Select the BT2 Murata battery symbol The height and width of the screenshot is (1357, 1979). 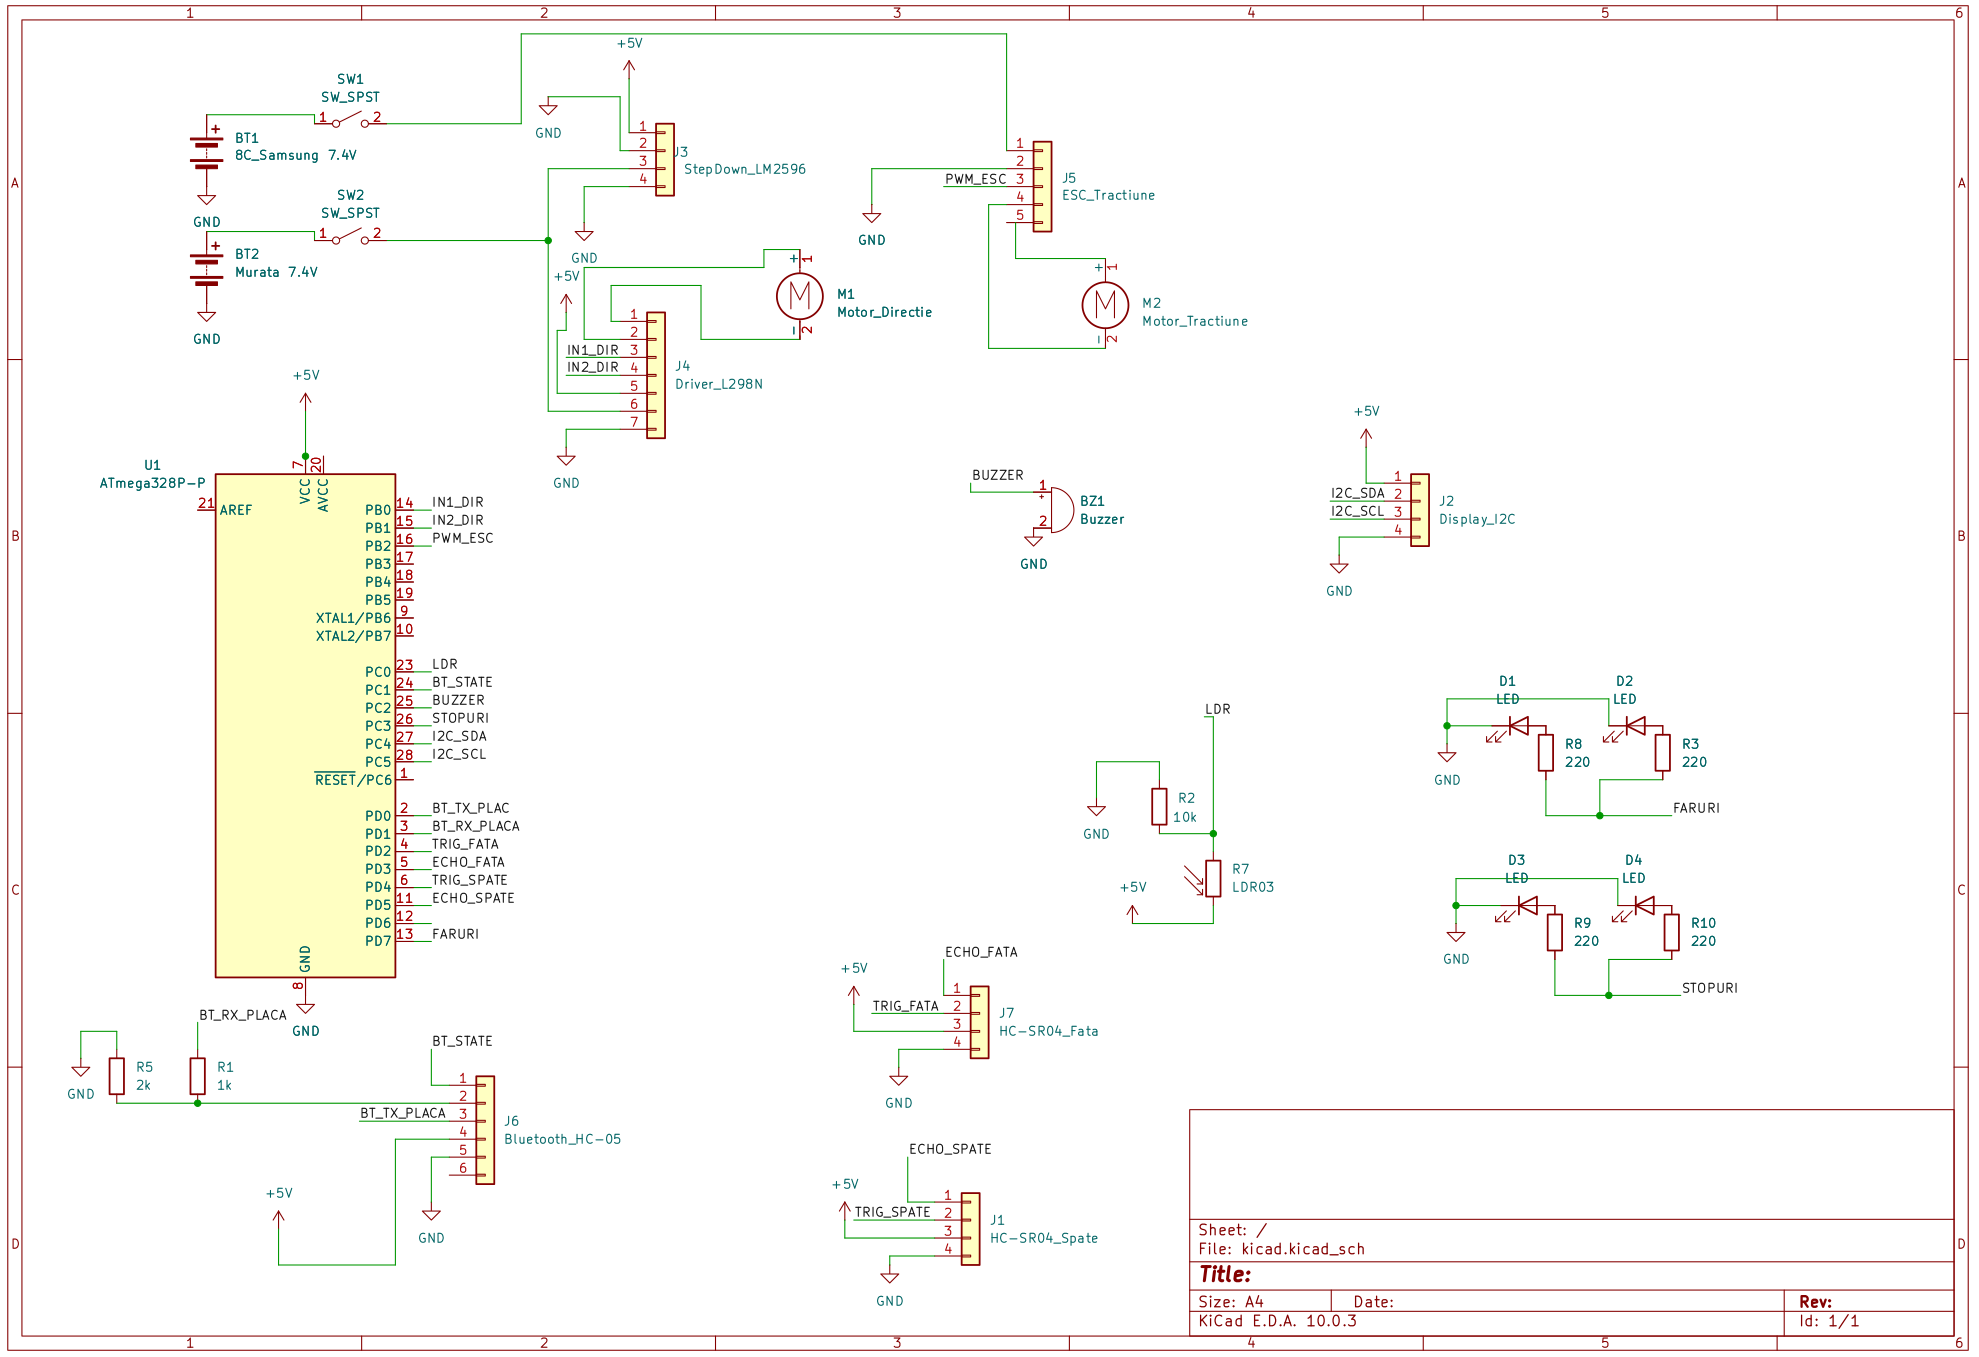pos(207,268)
